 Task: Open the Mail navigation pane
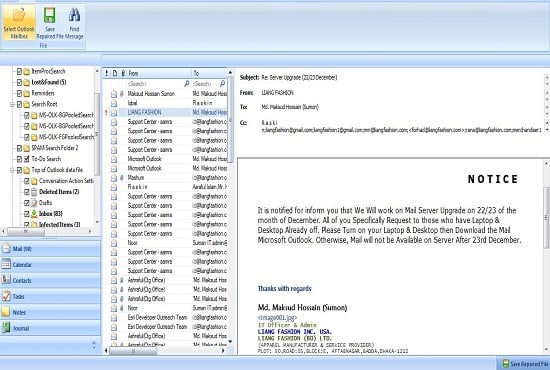(50, 249)
